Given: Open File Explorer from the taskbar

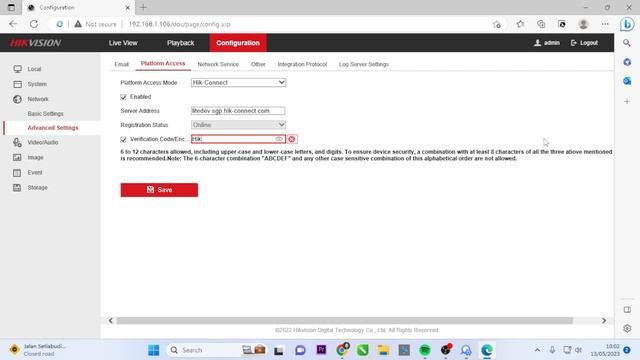Looking at the screenshot, I should [x=383, y=350].
